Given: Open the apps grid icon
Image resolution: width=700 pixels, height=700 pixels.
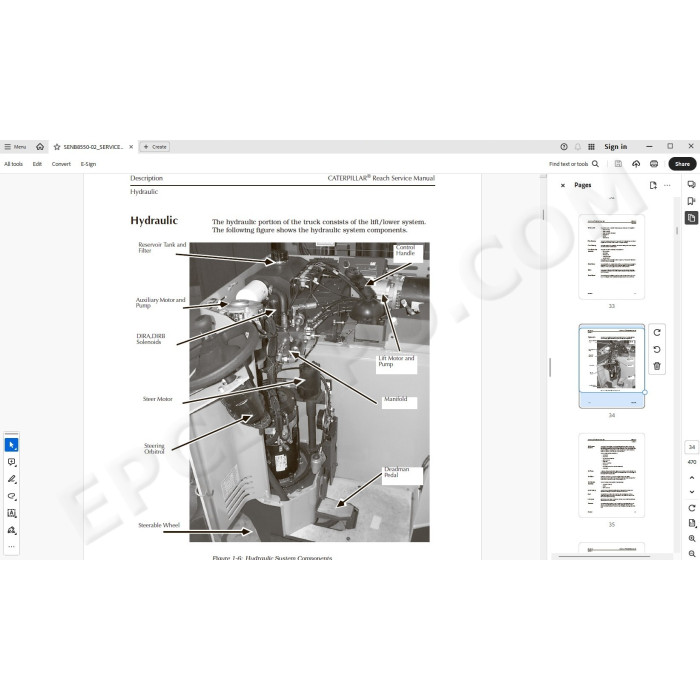Looking at the screenshot, I should 591,146.
